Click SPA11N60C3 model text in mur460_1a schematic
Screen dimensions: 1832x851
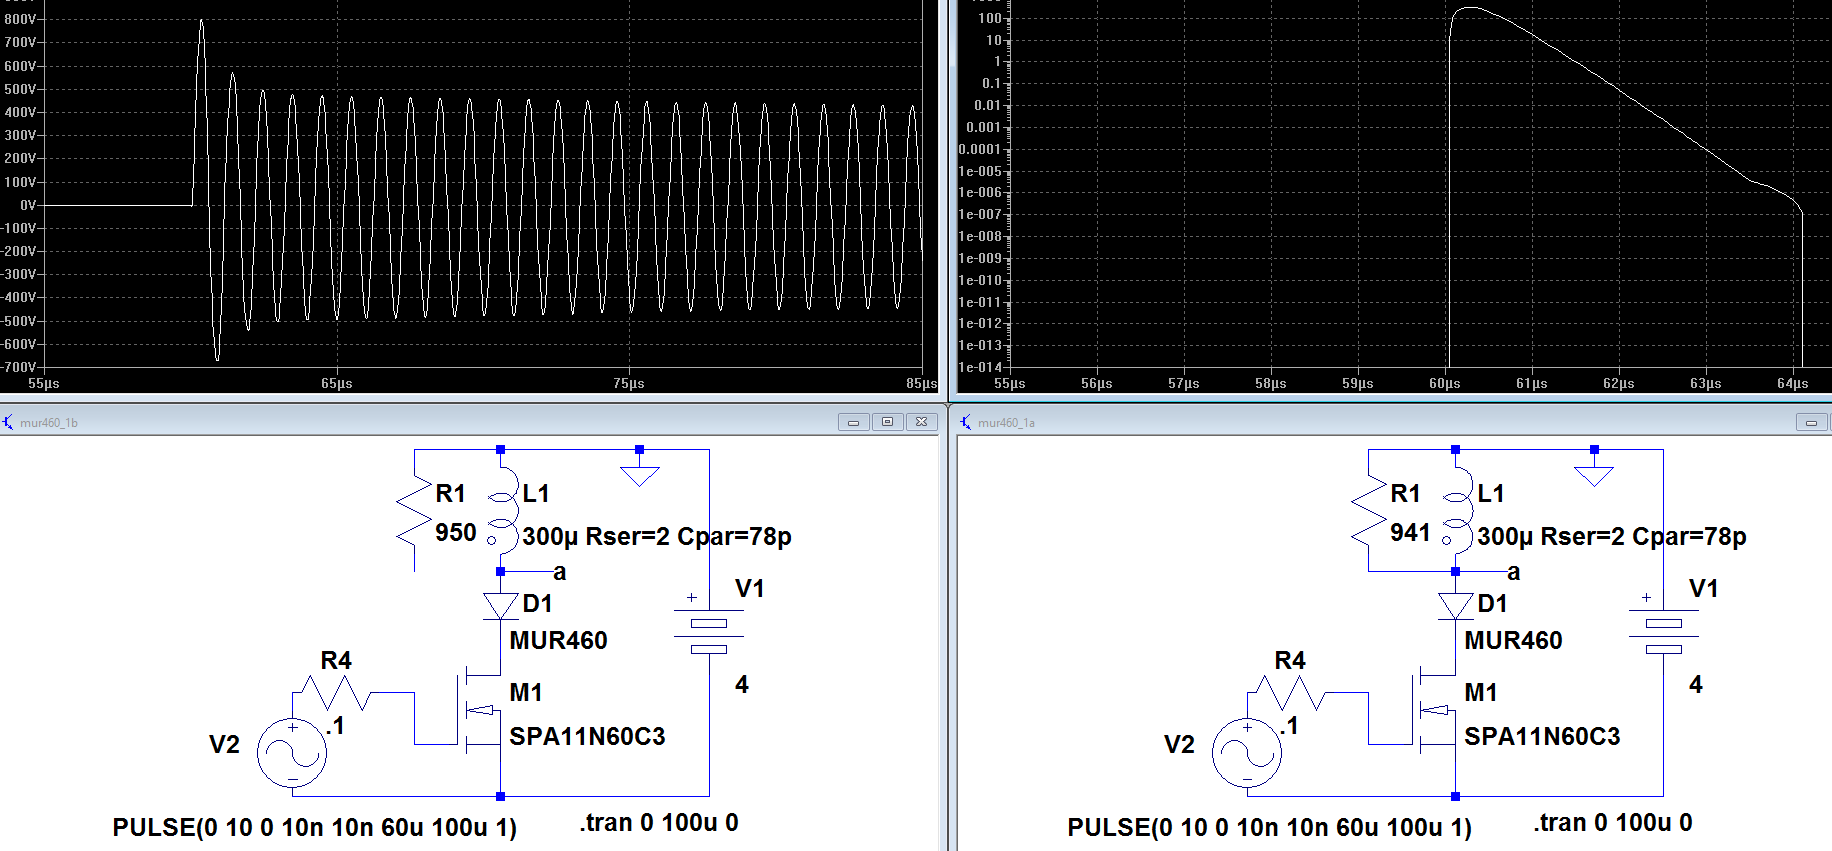1543,737
